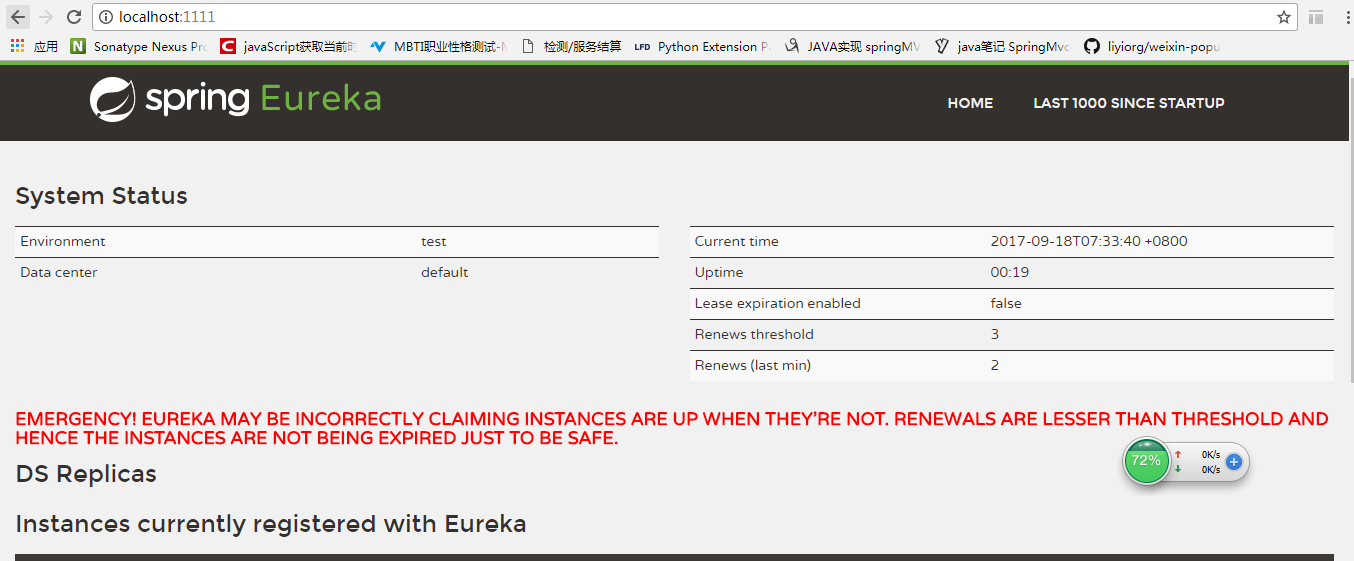This screenshot has width=1354, height=561.
Task: Go back with the browser back arrow
Action: (x=18, y=17)
